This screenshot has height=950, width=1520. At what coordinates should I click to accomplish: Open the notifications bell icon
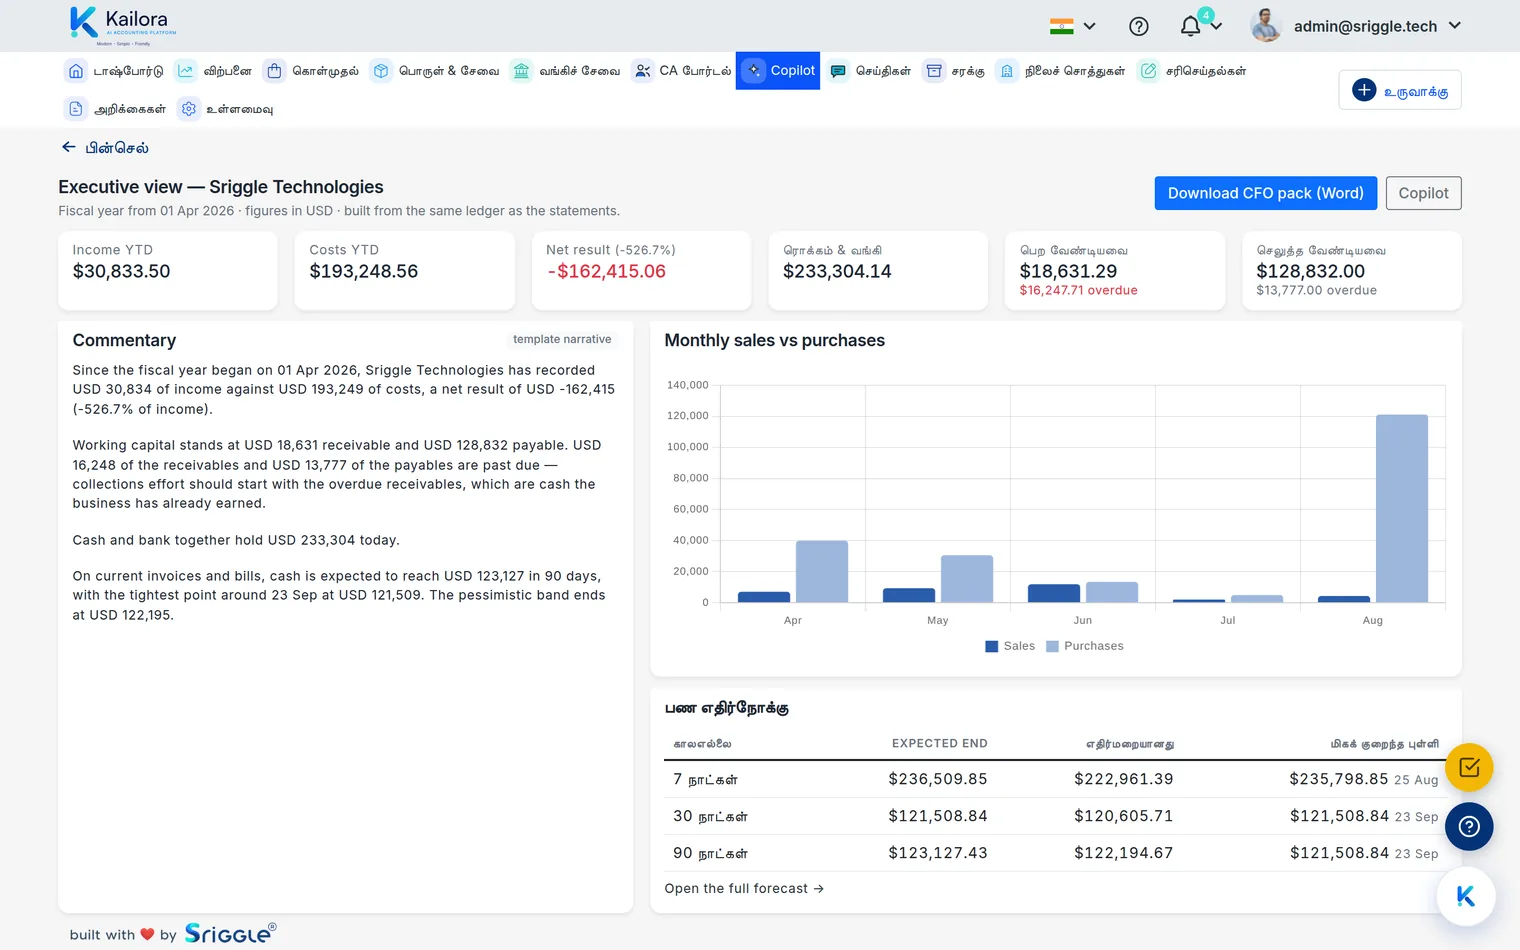pos(1190,27)
